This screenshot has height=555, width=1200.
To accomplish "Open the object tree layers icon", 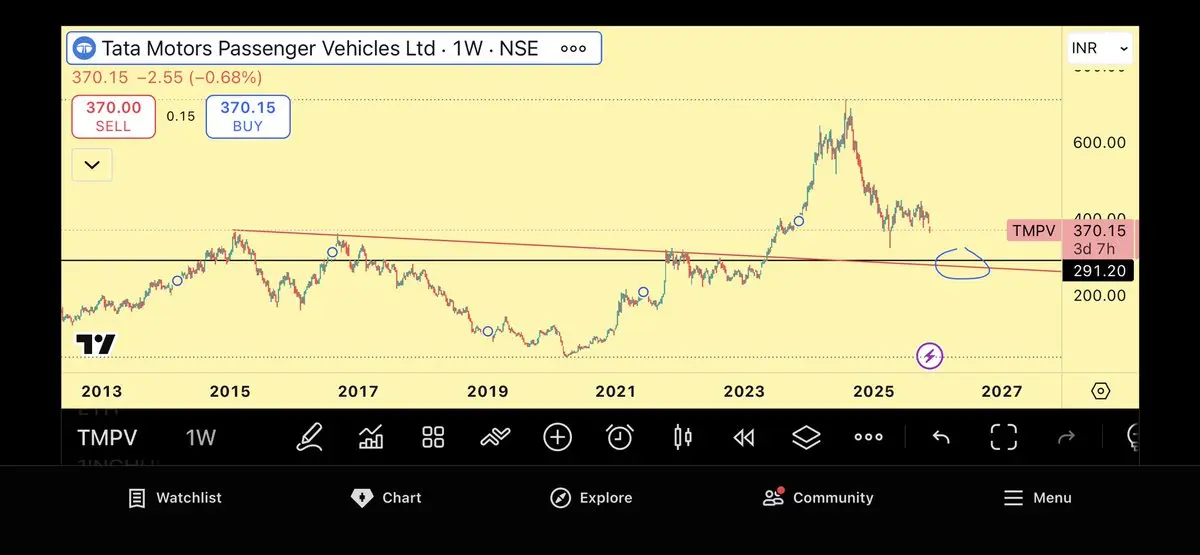I will tap(806, 437).
